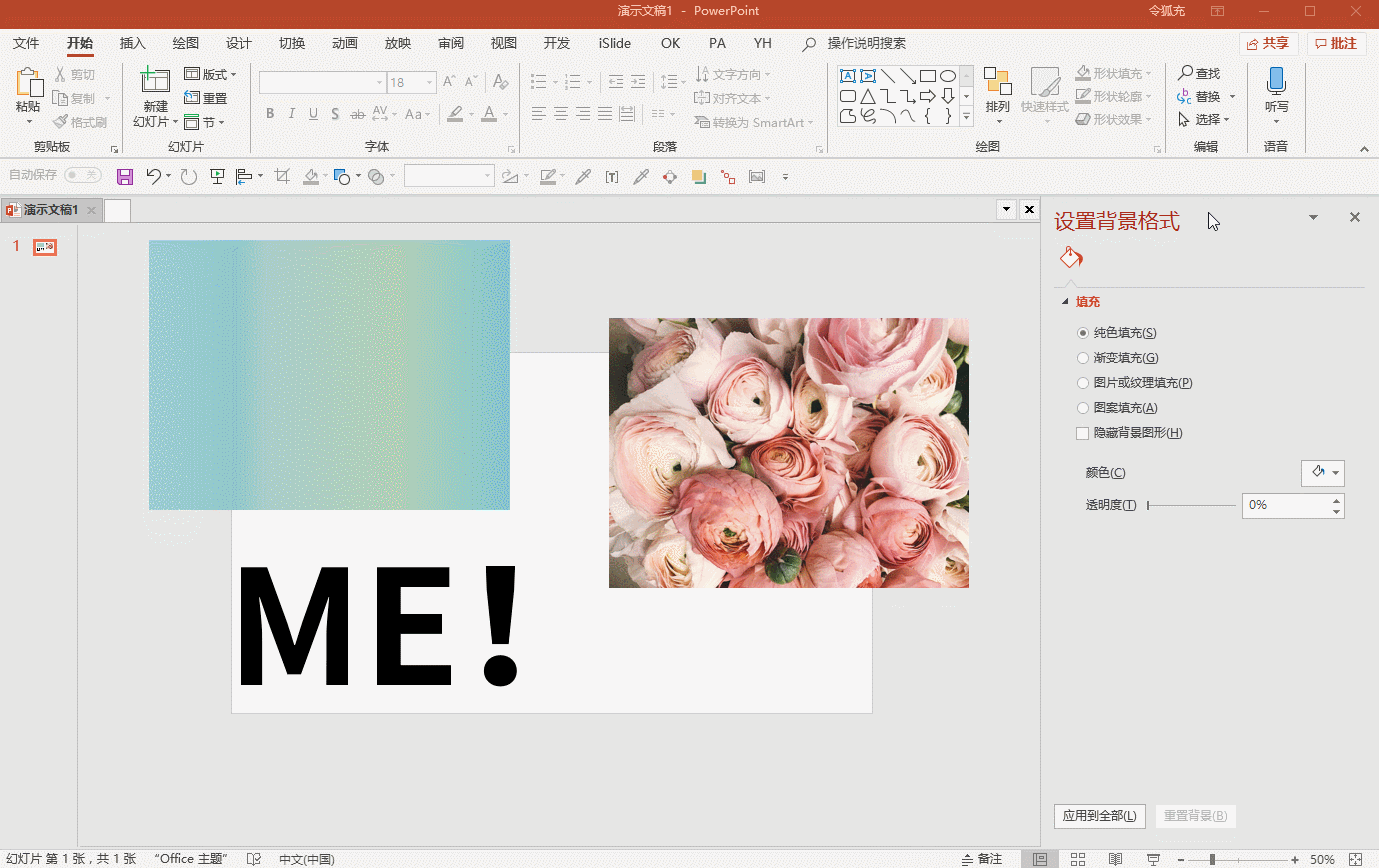
Task: Check Hide background graphics checkbox
Action: coord(1082,433)
